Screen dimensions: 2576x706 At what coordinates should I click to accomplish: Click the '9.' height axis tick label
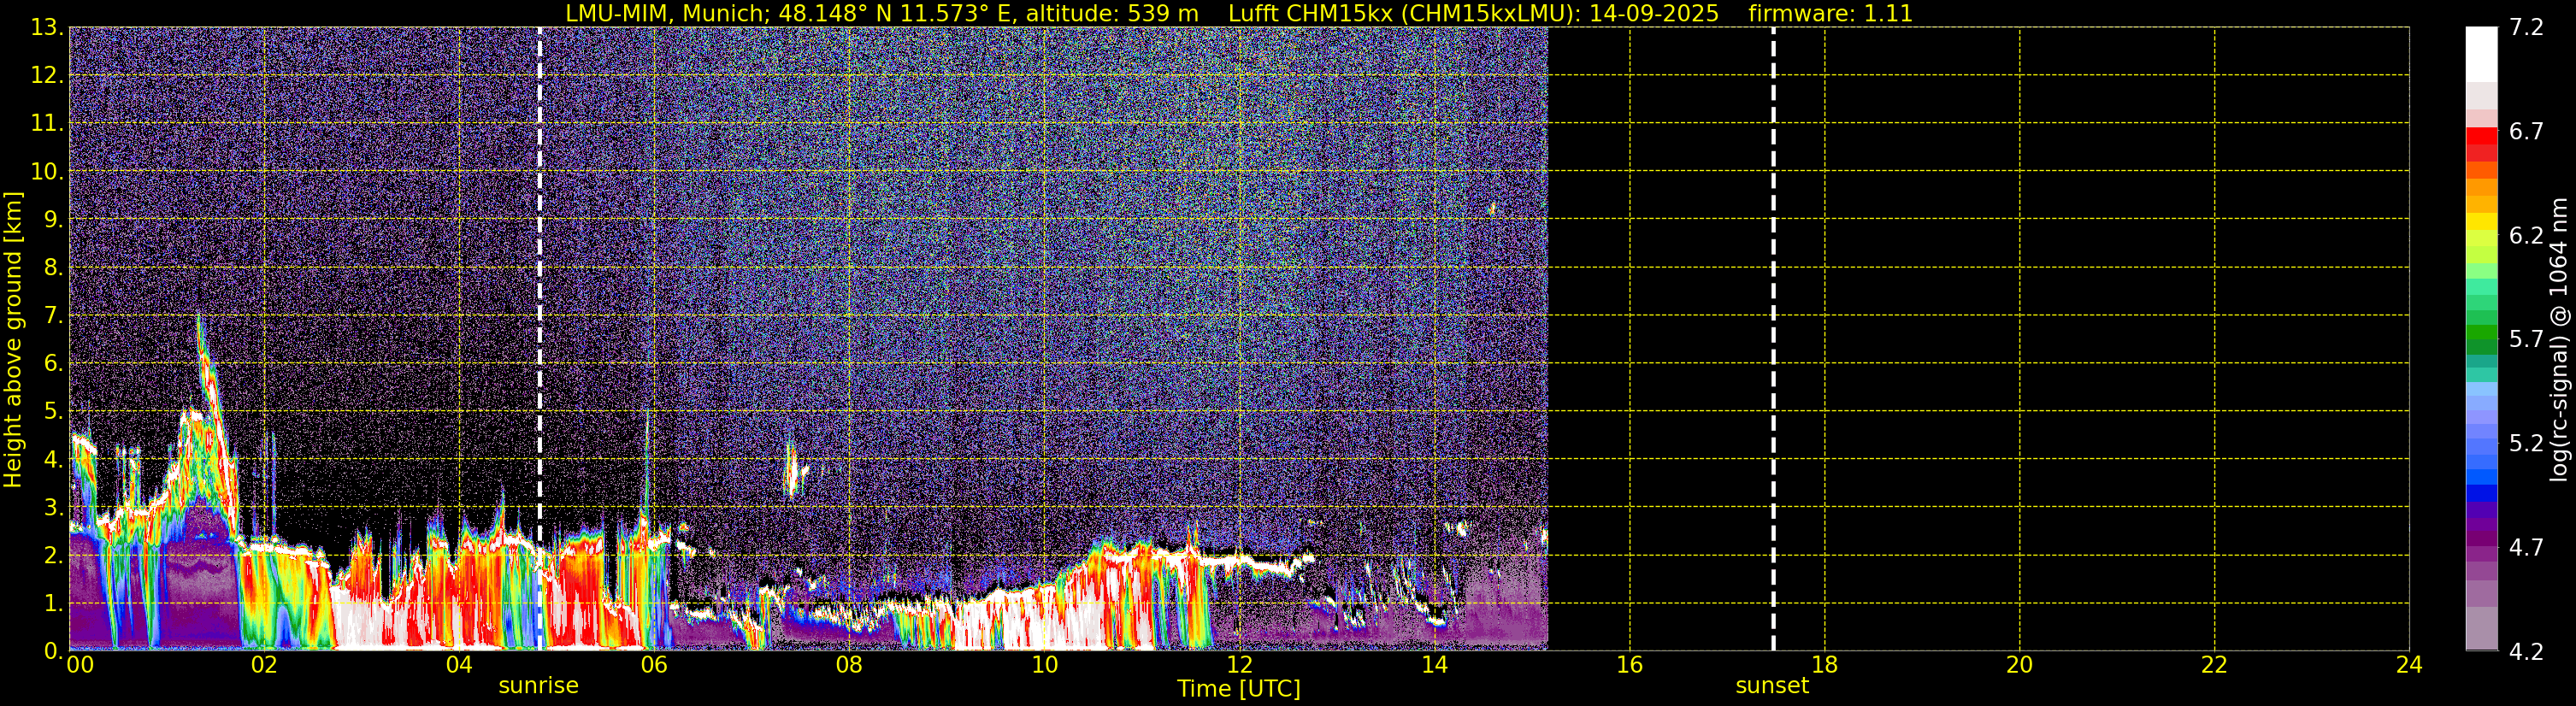coord(53,219)
